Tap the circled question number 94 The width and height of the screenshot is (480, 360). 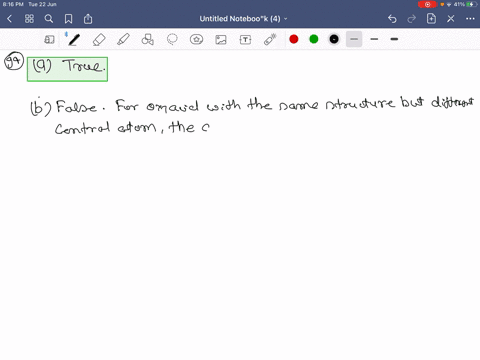[14, 61]
